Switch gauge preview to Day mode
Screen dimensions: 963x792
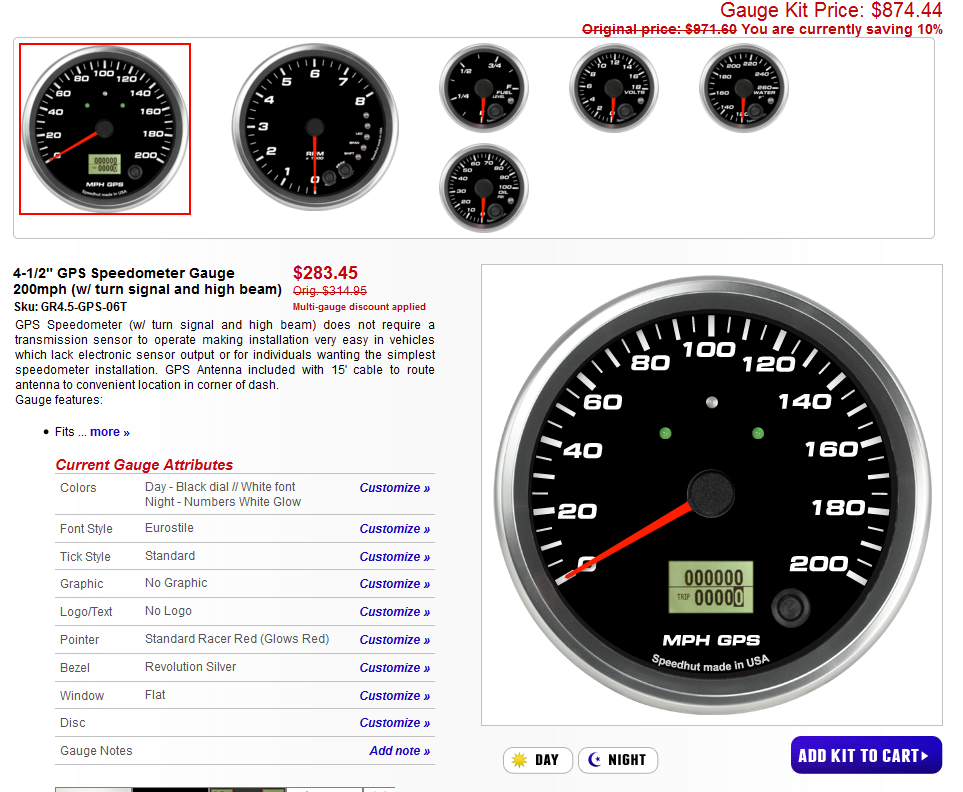click(x=538, y=760)
